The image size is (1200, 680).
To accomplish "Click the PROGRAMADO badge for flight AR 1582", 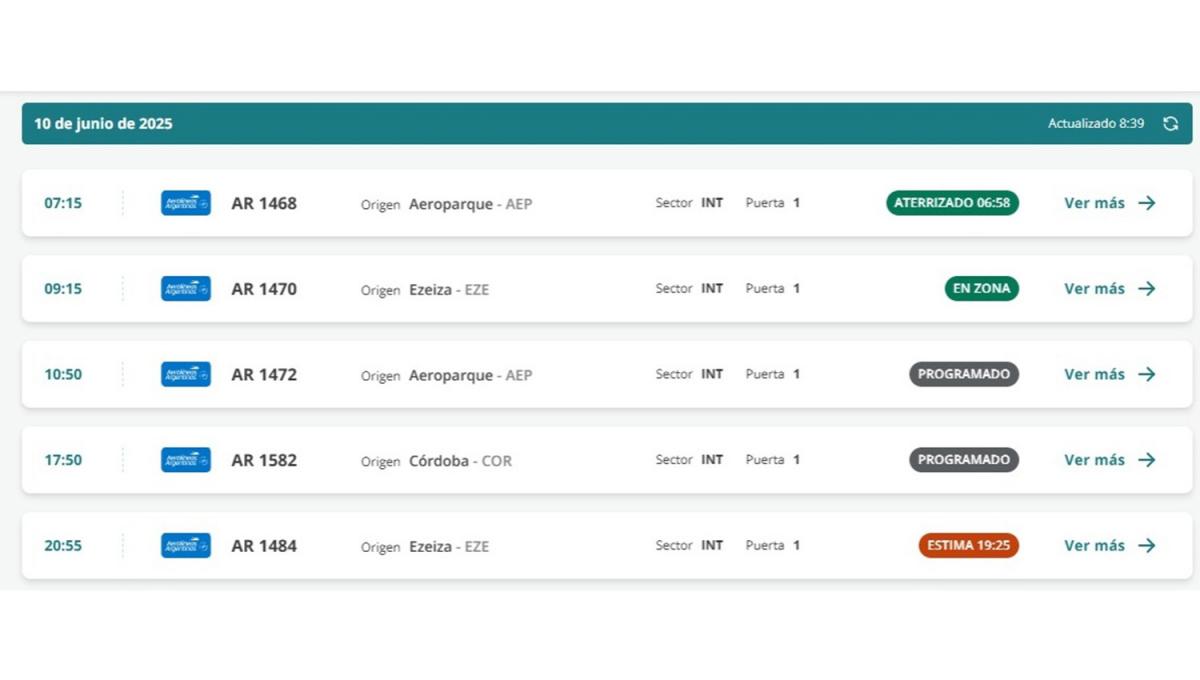I will pos(963,460).
